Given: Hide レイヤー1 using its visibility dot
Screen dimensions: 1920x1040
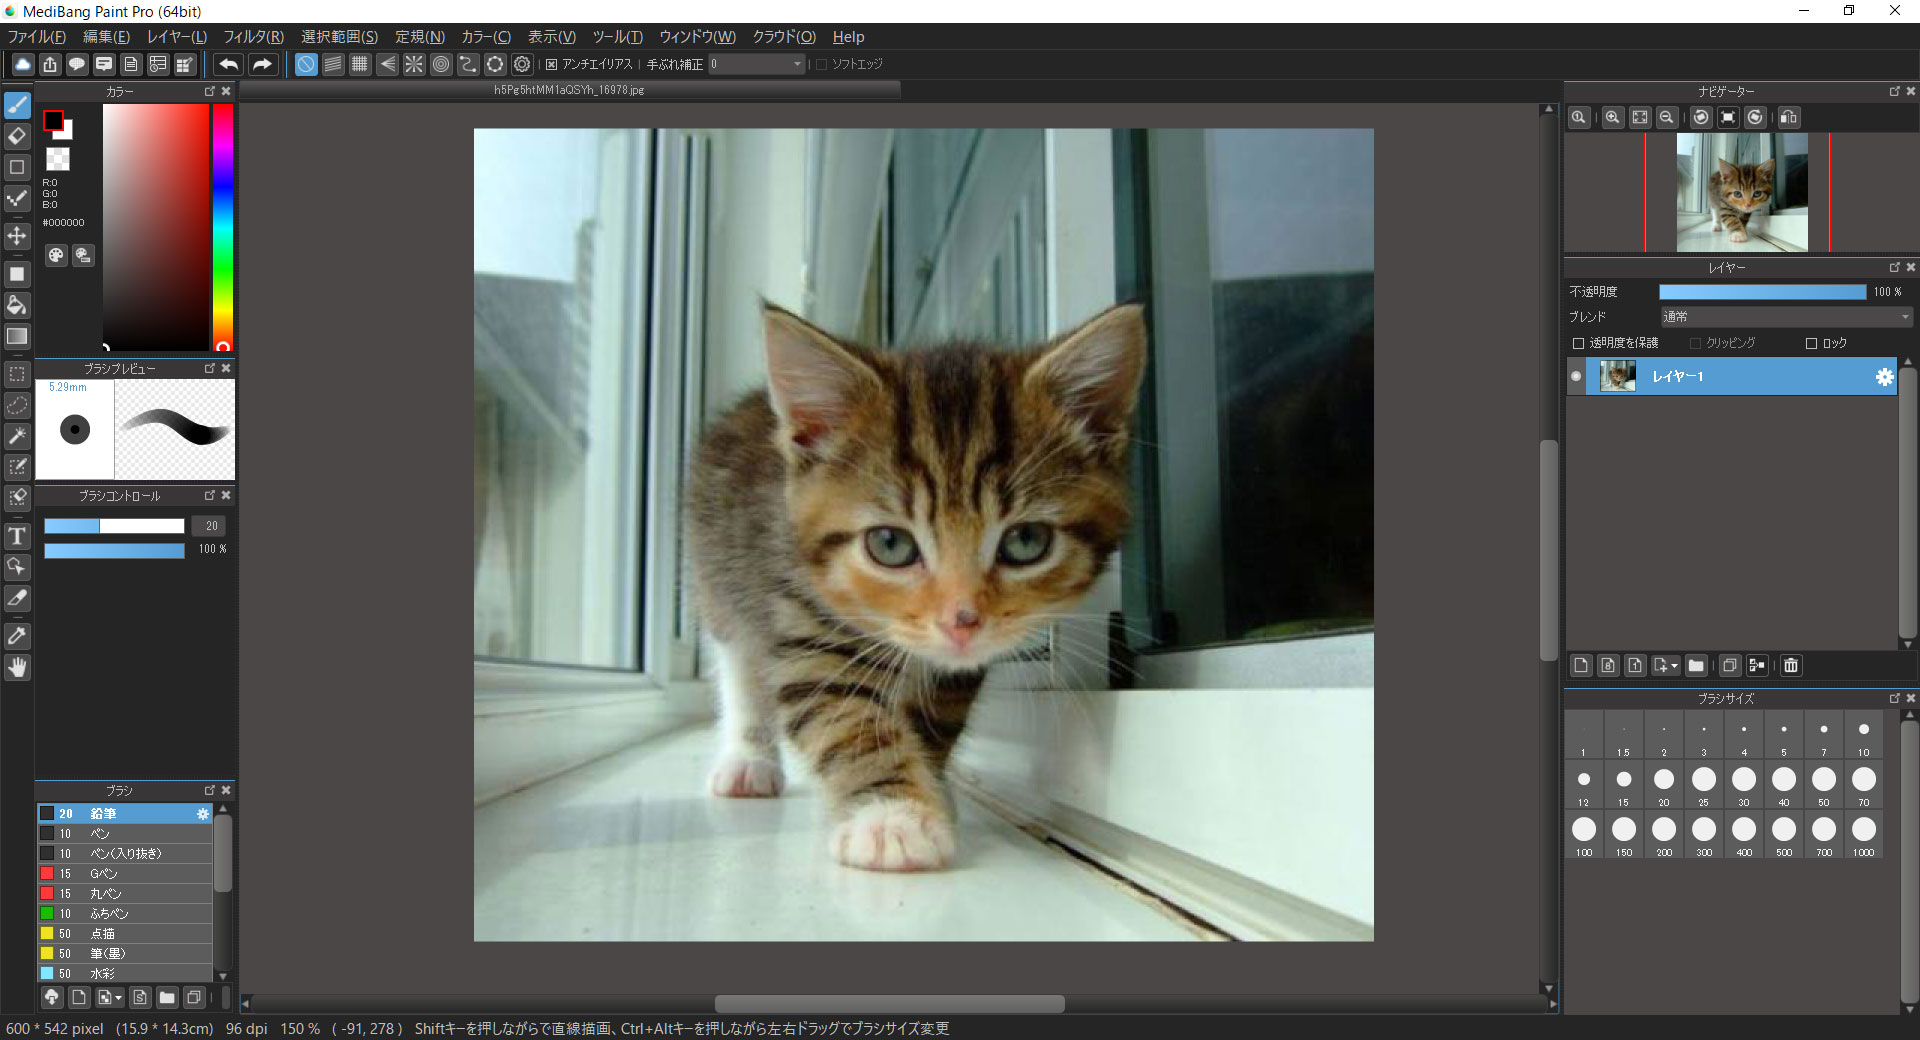Looking at the screenshot, I should point(1577,377).
